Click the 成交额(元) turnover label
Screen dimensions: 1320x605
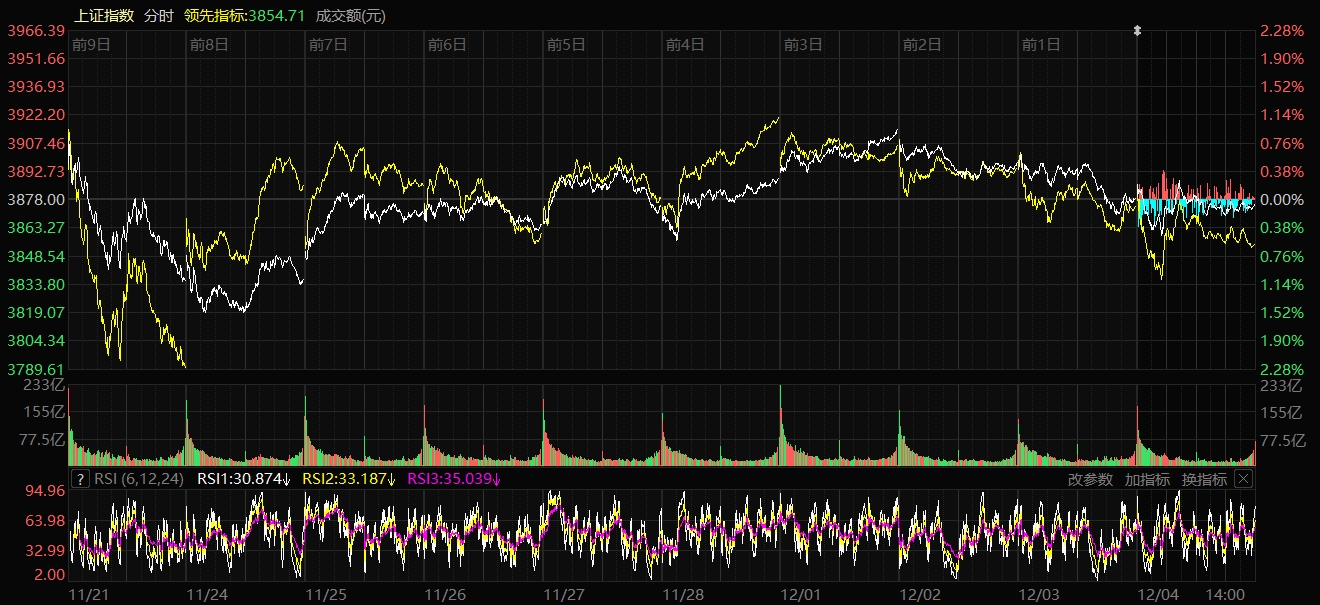click(351, 15)
